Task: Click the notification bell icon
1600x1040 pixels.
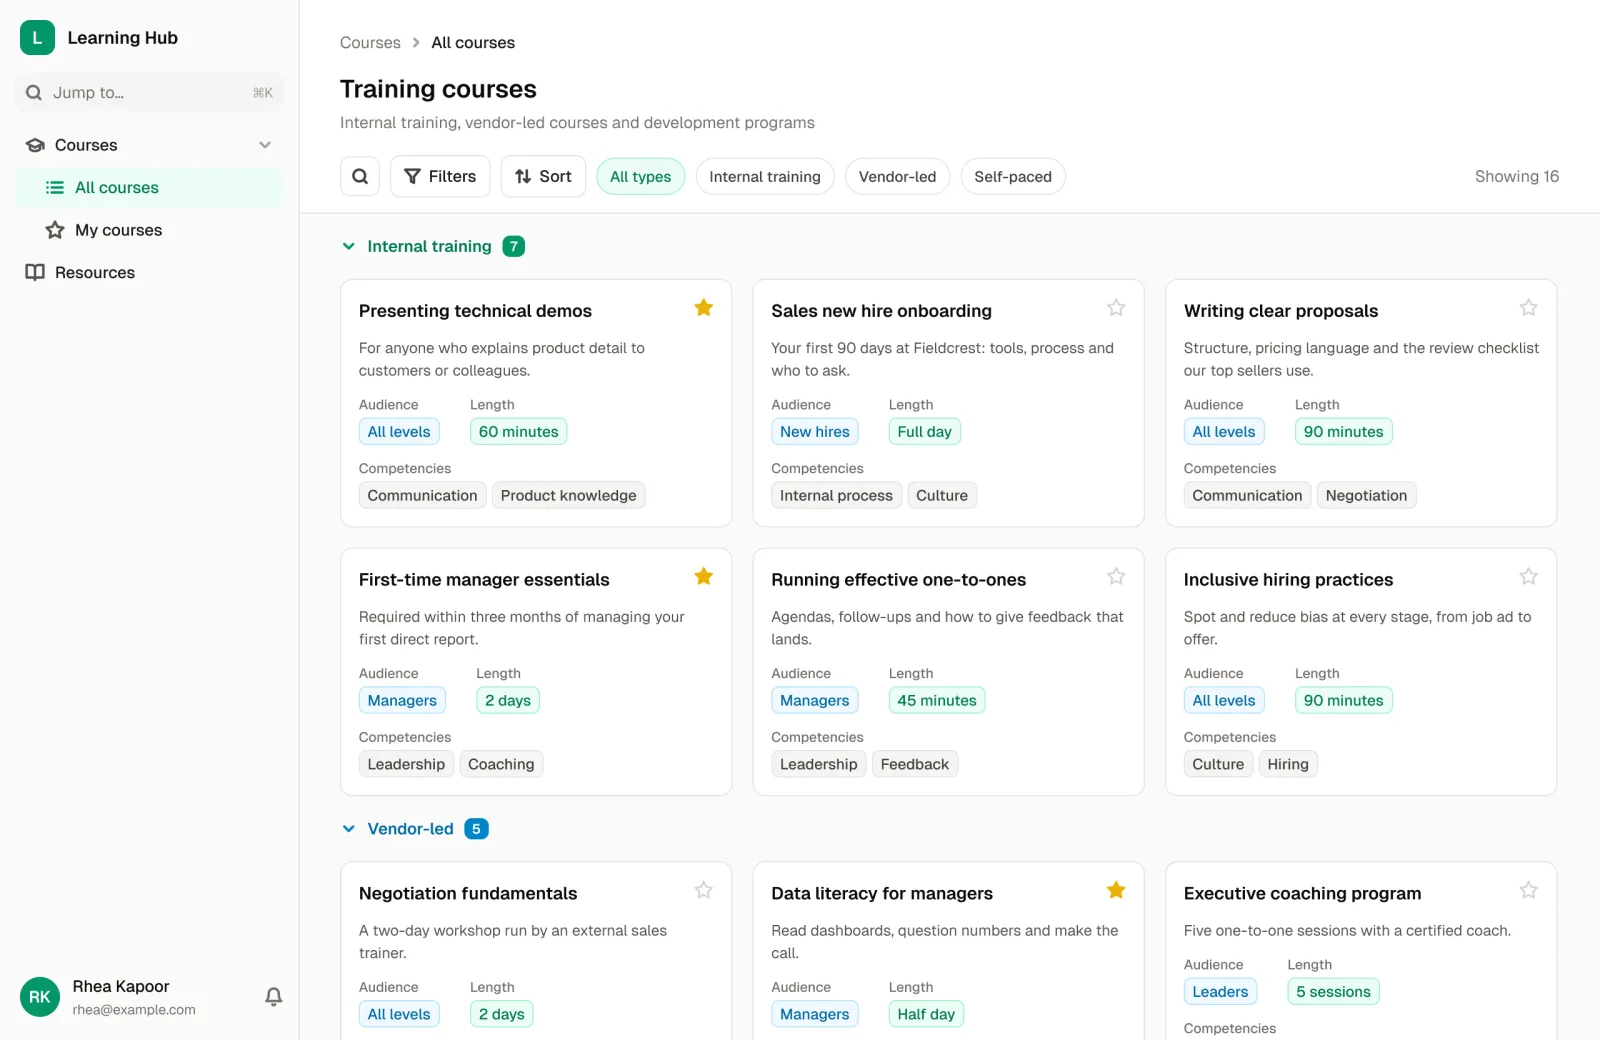Action: 273,996
